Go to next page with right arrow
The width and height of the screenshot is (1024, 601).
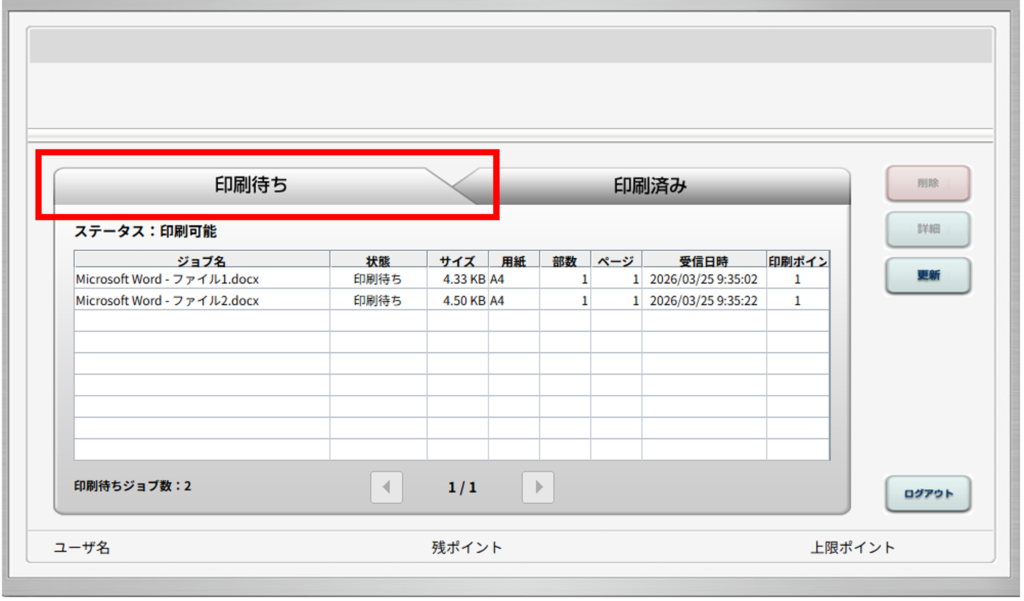pyautogui.click(x=538, y=487)
